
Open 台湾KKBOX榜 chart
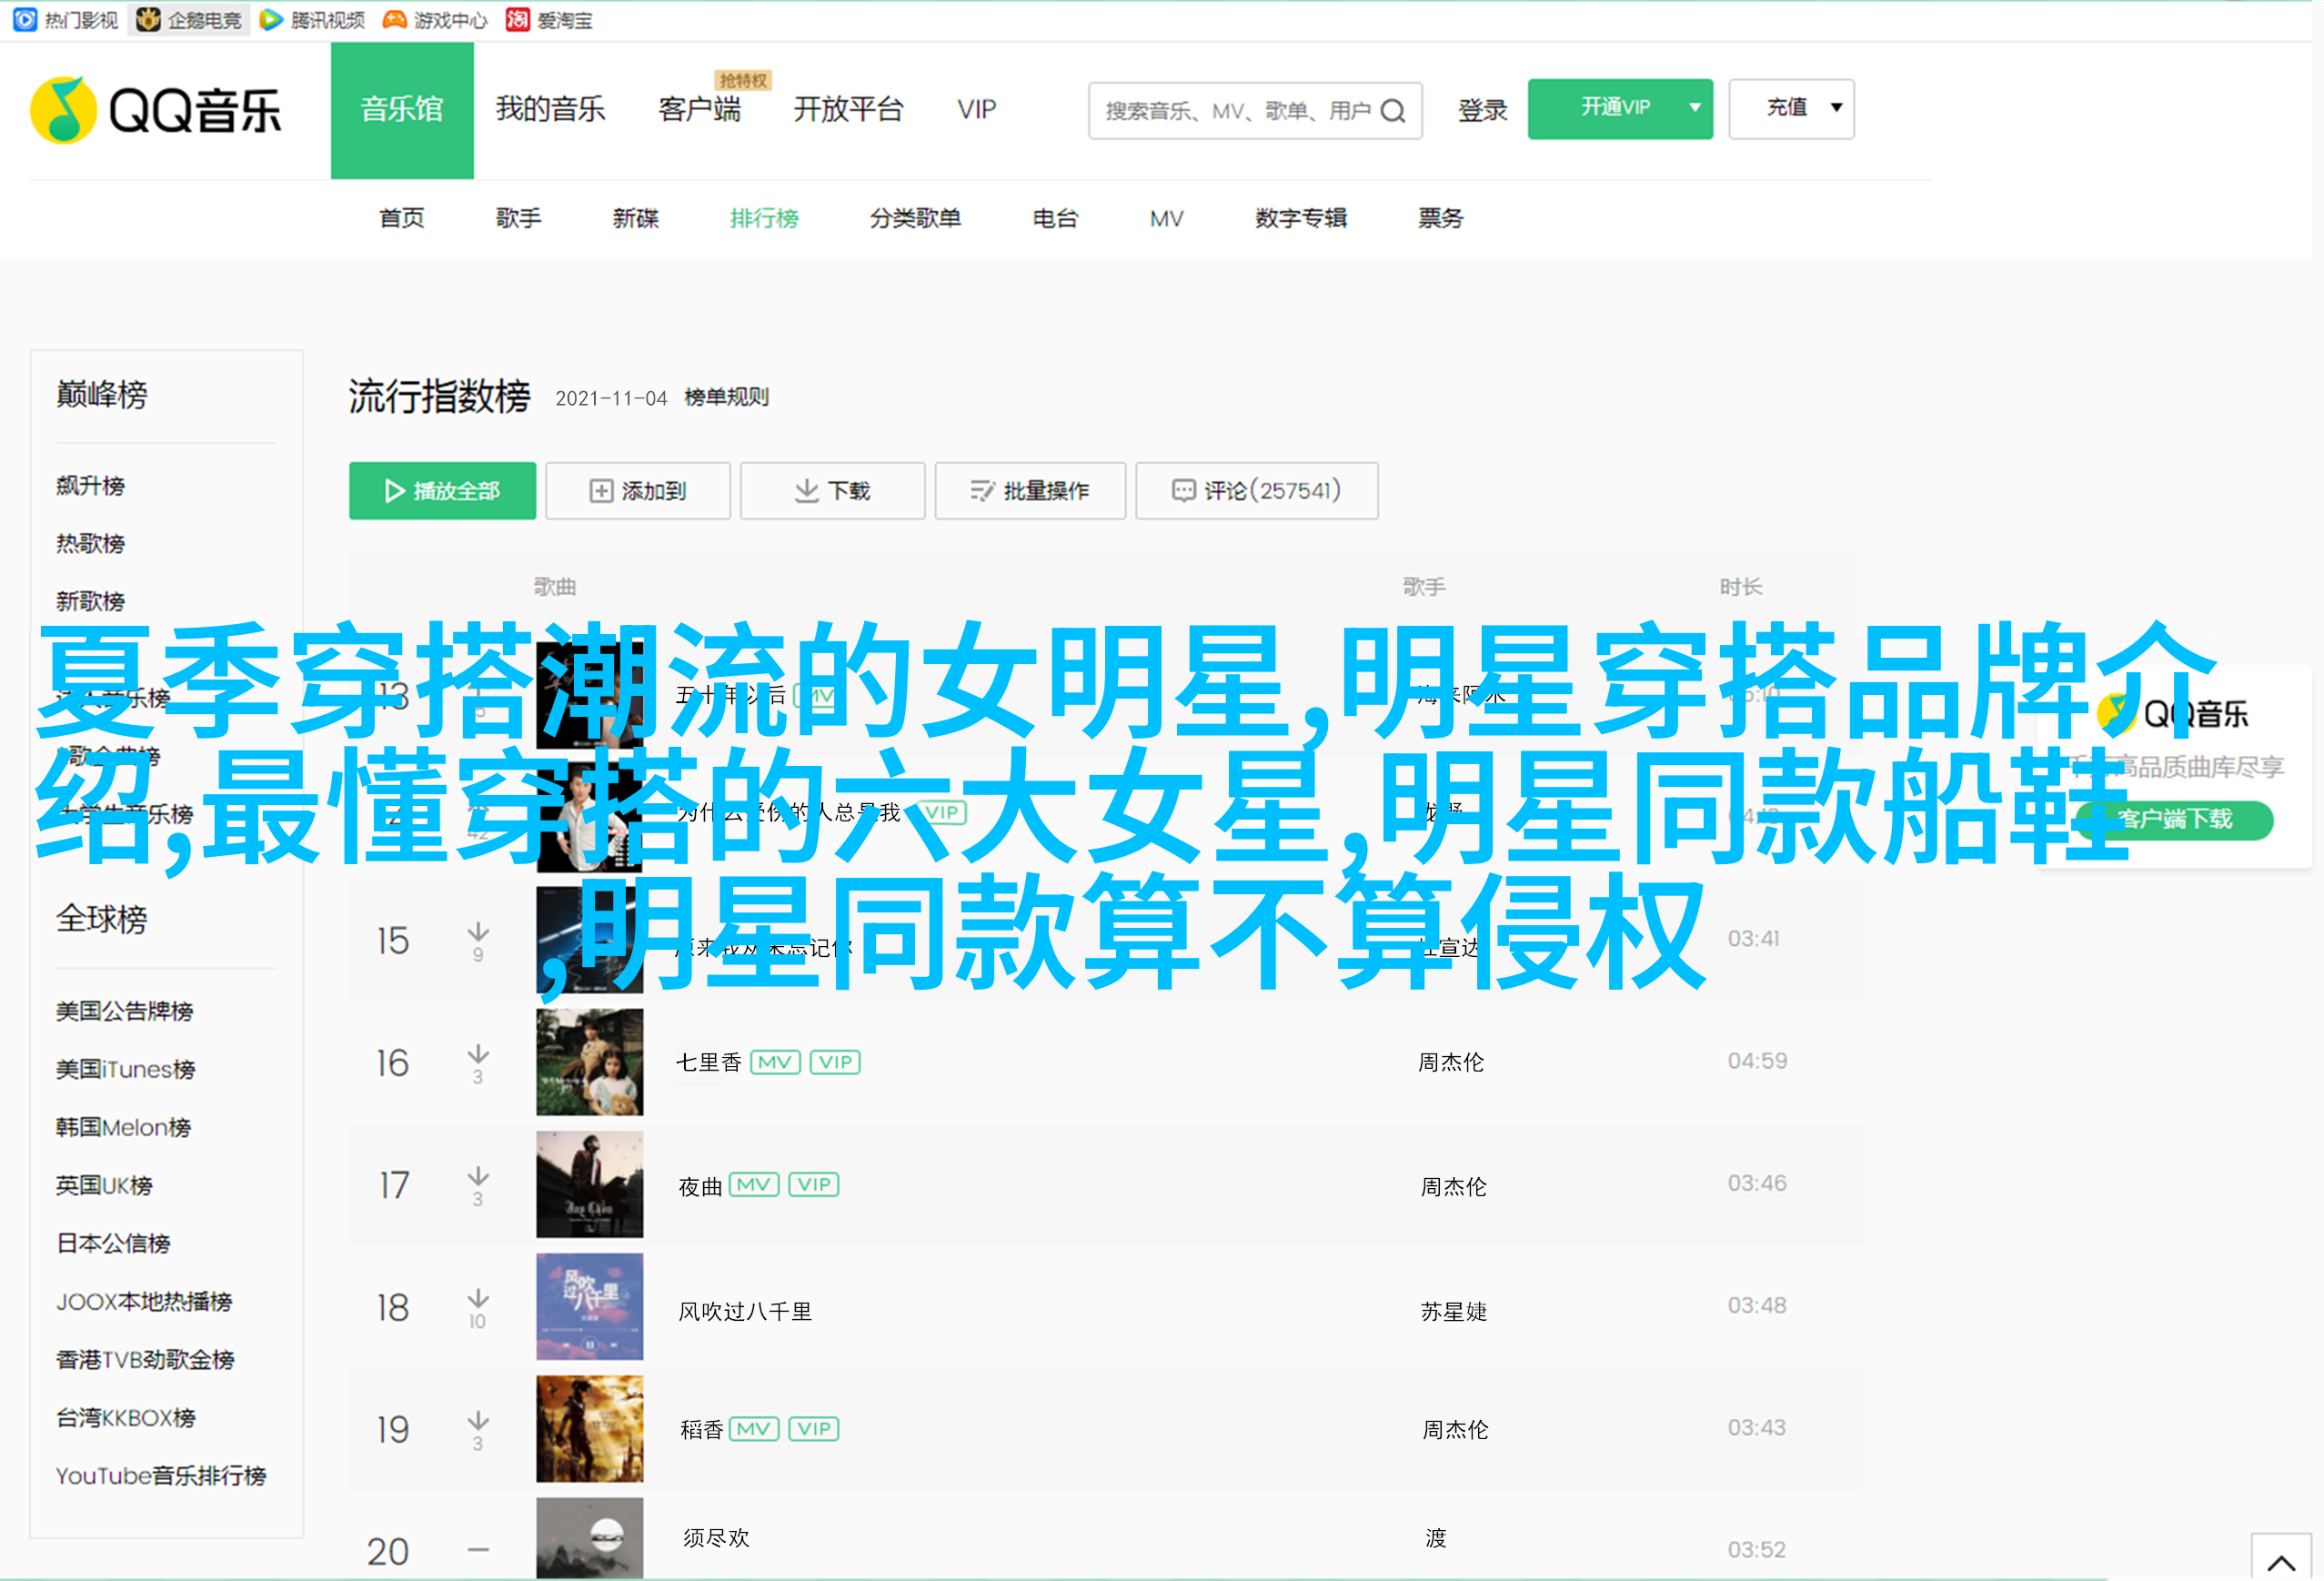pyautogui.click(x=126, y=1418)
